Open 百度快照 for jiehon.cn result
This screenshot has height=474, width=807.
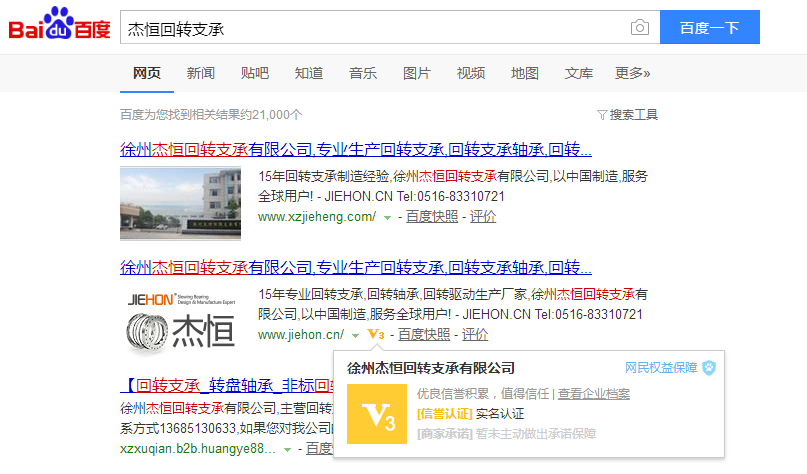tap(424, 335)
